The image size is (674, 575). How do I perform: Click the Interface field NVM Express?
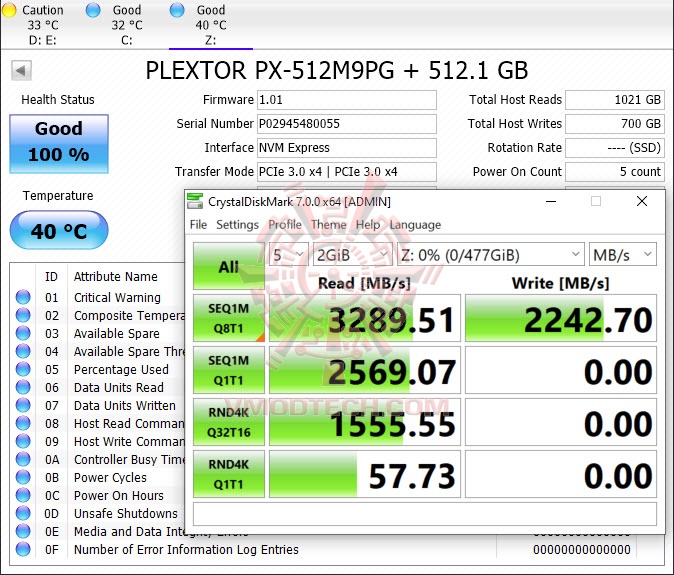[347, 148]
